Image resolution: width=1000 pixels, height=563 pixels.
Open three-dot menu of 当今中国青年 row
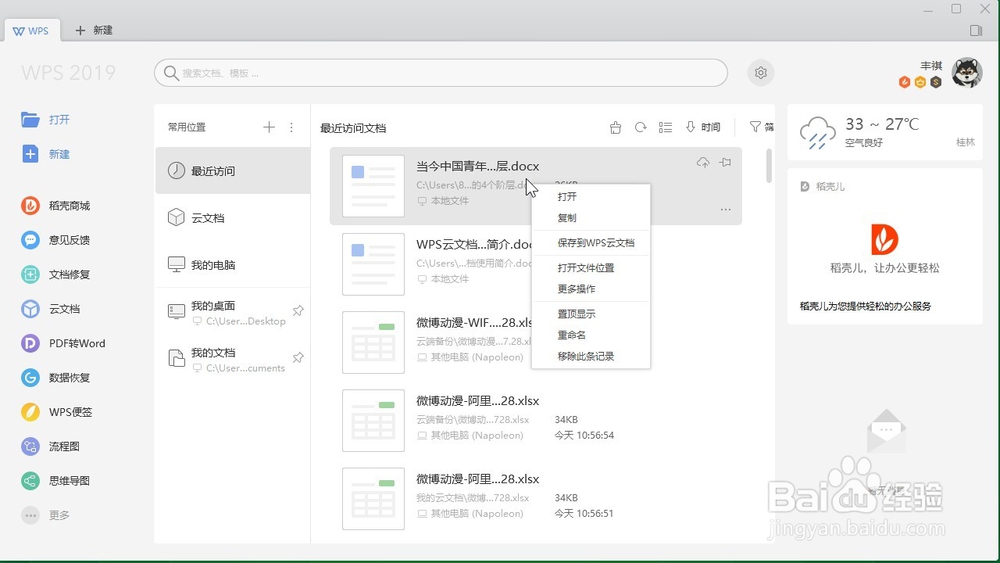(725, 209)
